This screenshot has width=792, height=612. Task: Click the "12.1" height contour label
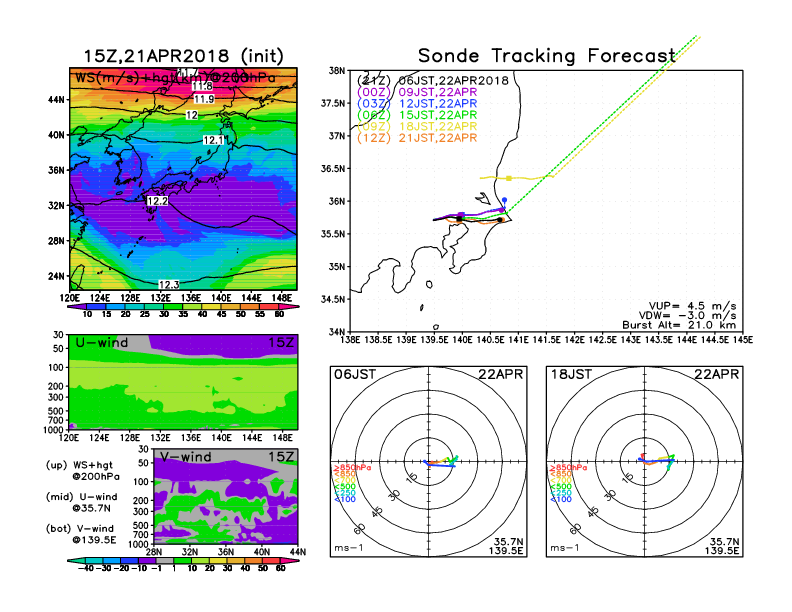[x=213, y=140]
